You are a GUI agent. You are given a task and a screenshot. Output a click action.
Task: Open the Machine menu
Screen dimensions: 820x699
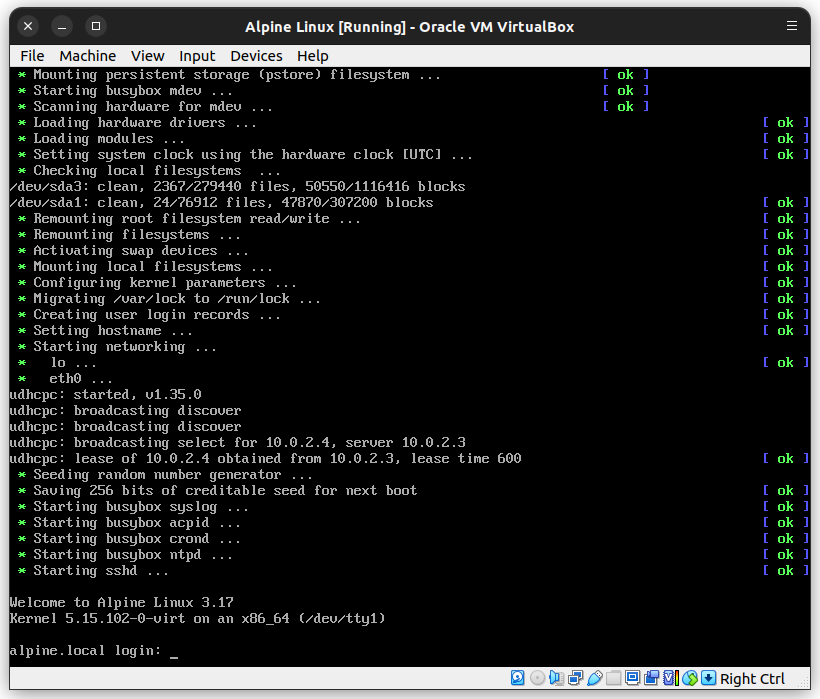point(88,56)
